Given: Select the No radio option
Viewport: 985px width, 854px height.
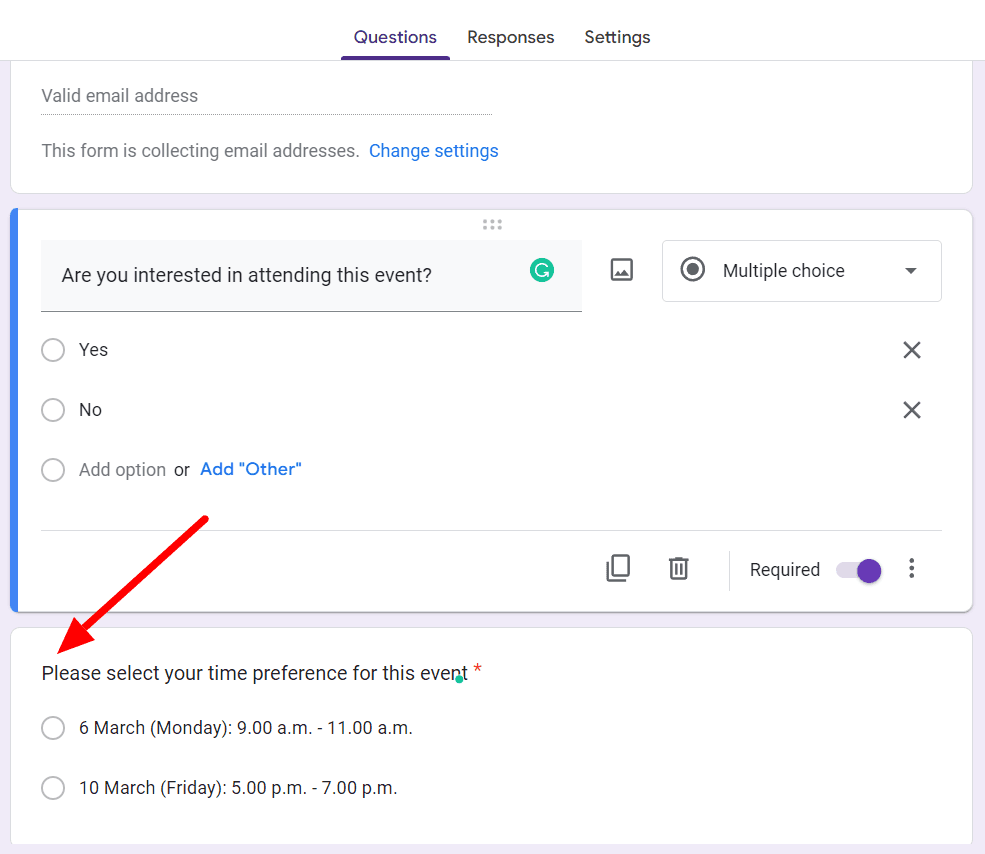Looking at the screenshot, I should [53, 410].
